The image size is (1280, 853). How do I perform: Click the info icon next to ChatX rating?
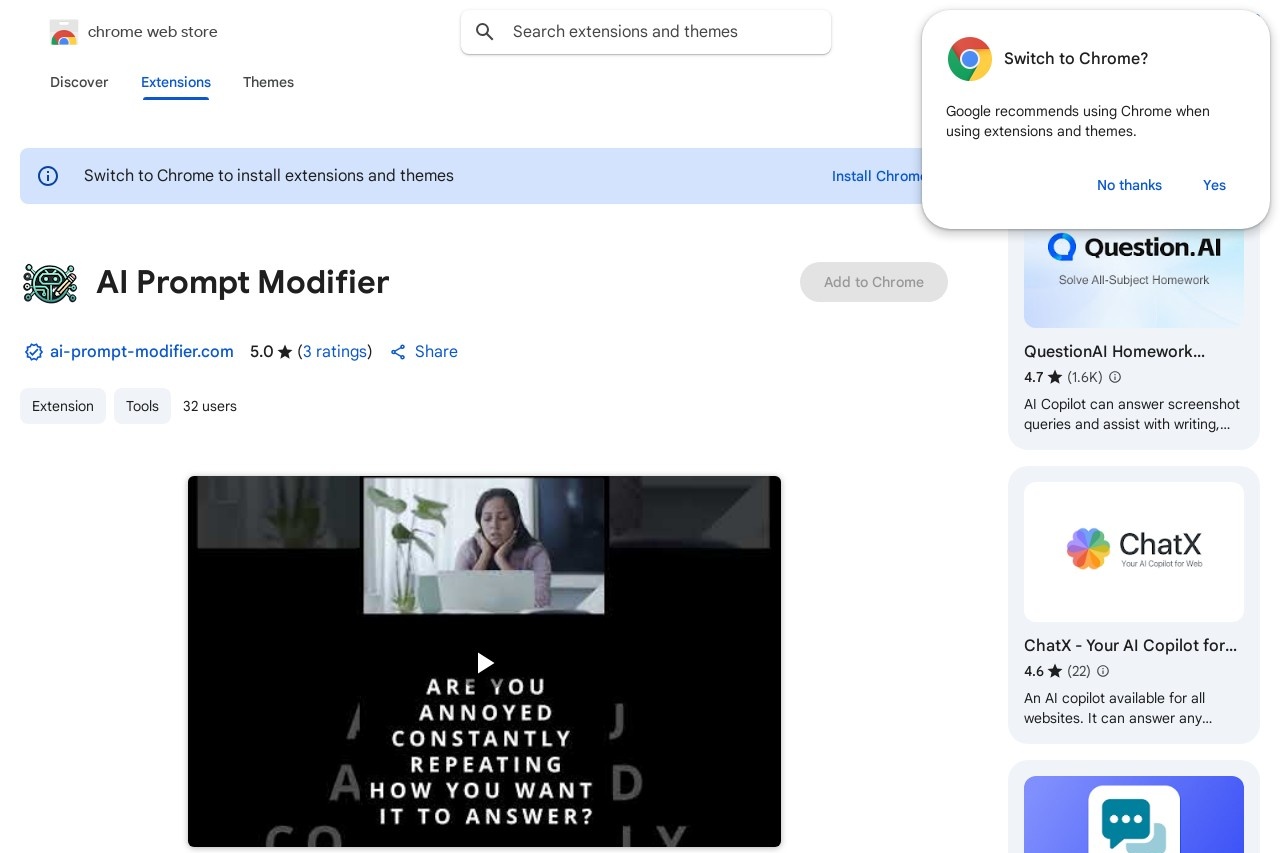click(x=1103, y=671)
